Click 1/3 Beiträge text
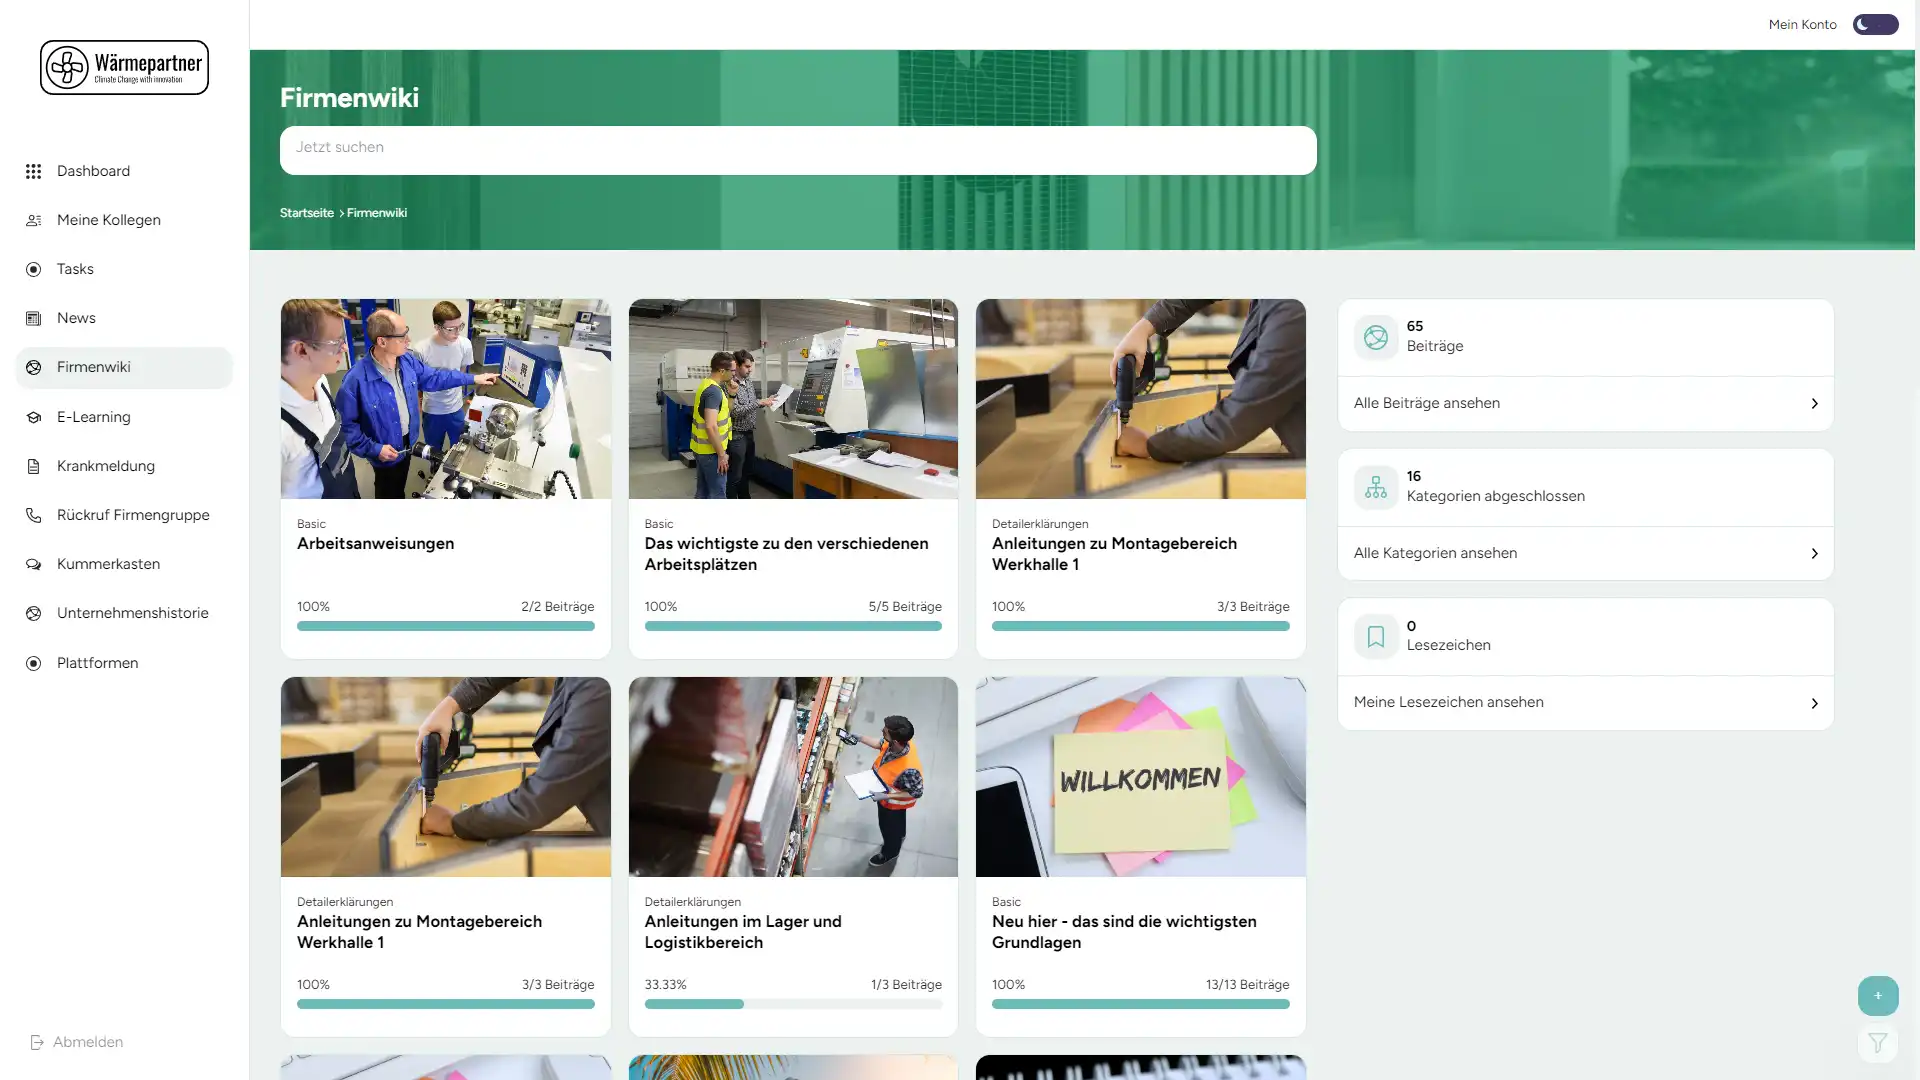 [906, 985]
